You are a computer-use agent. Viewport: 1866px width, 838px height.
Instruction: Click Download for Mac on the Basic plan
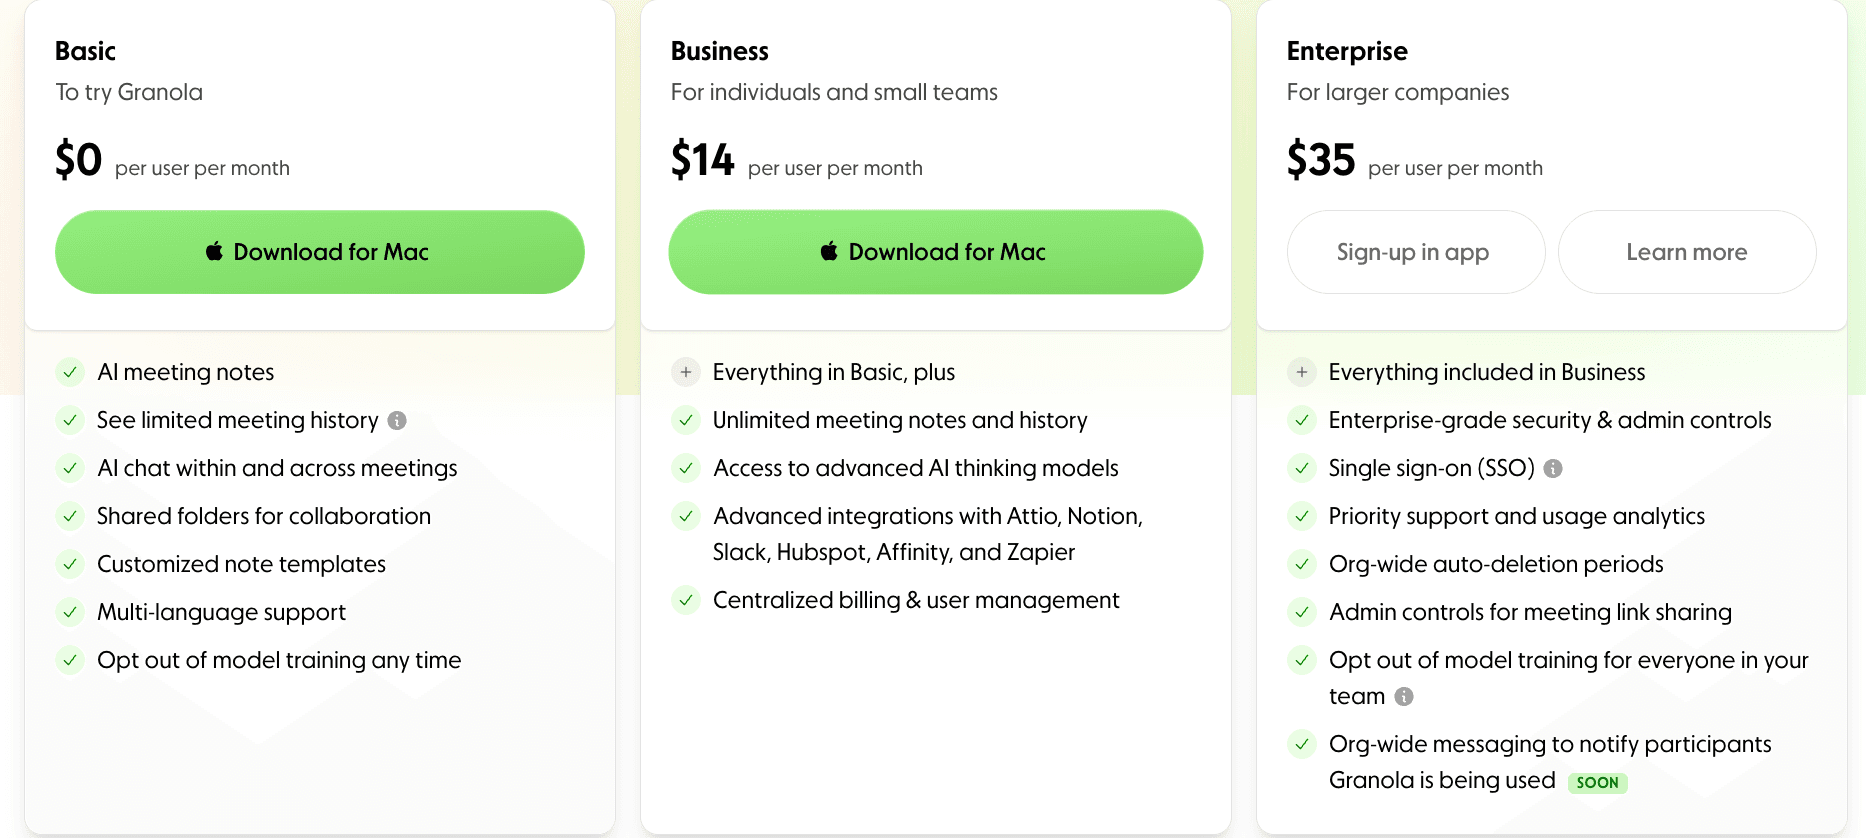coord(319,252)
